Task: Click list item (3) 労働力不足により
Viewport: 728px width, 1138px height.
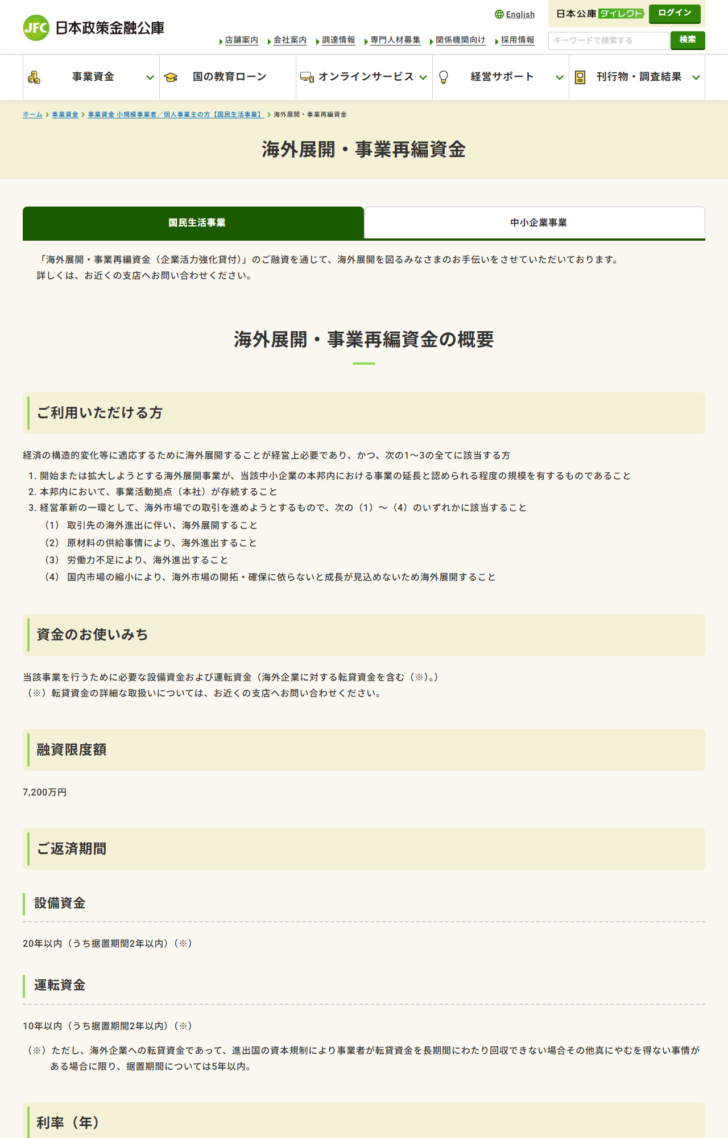Action: (x=136, y=560)
